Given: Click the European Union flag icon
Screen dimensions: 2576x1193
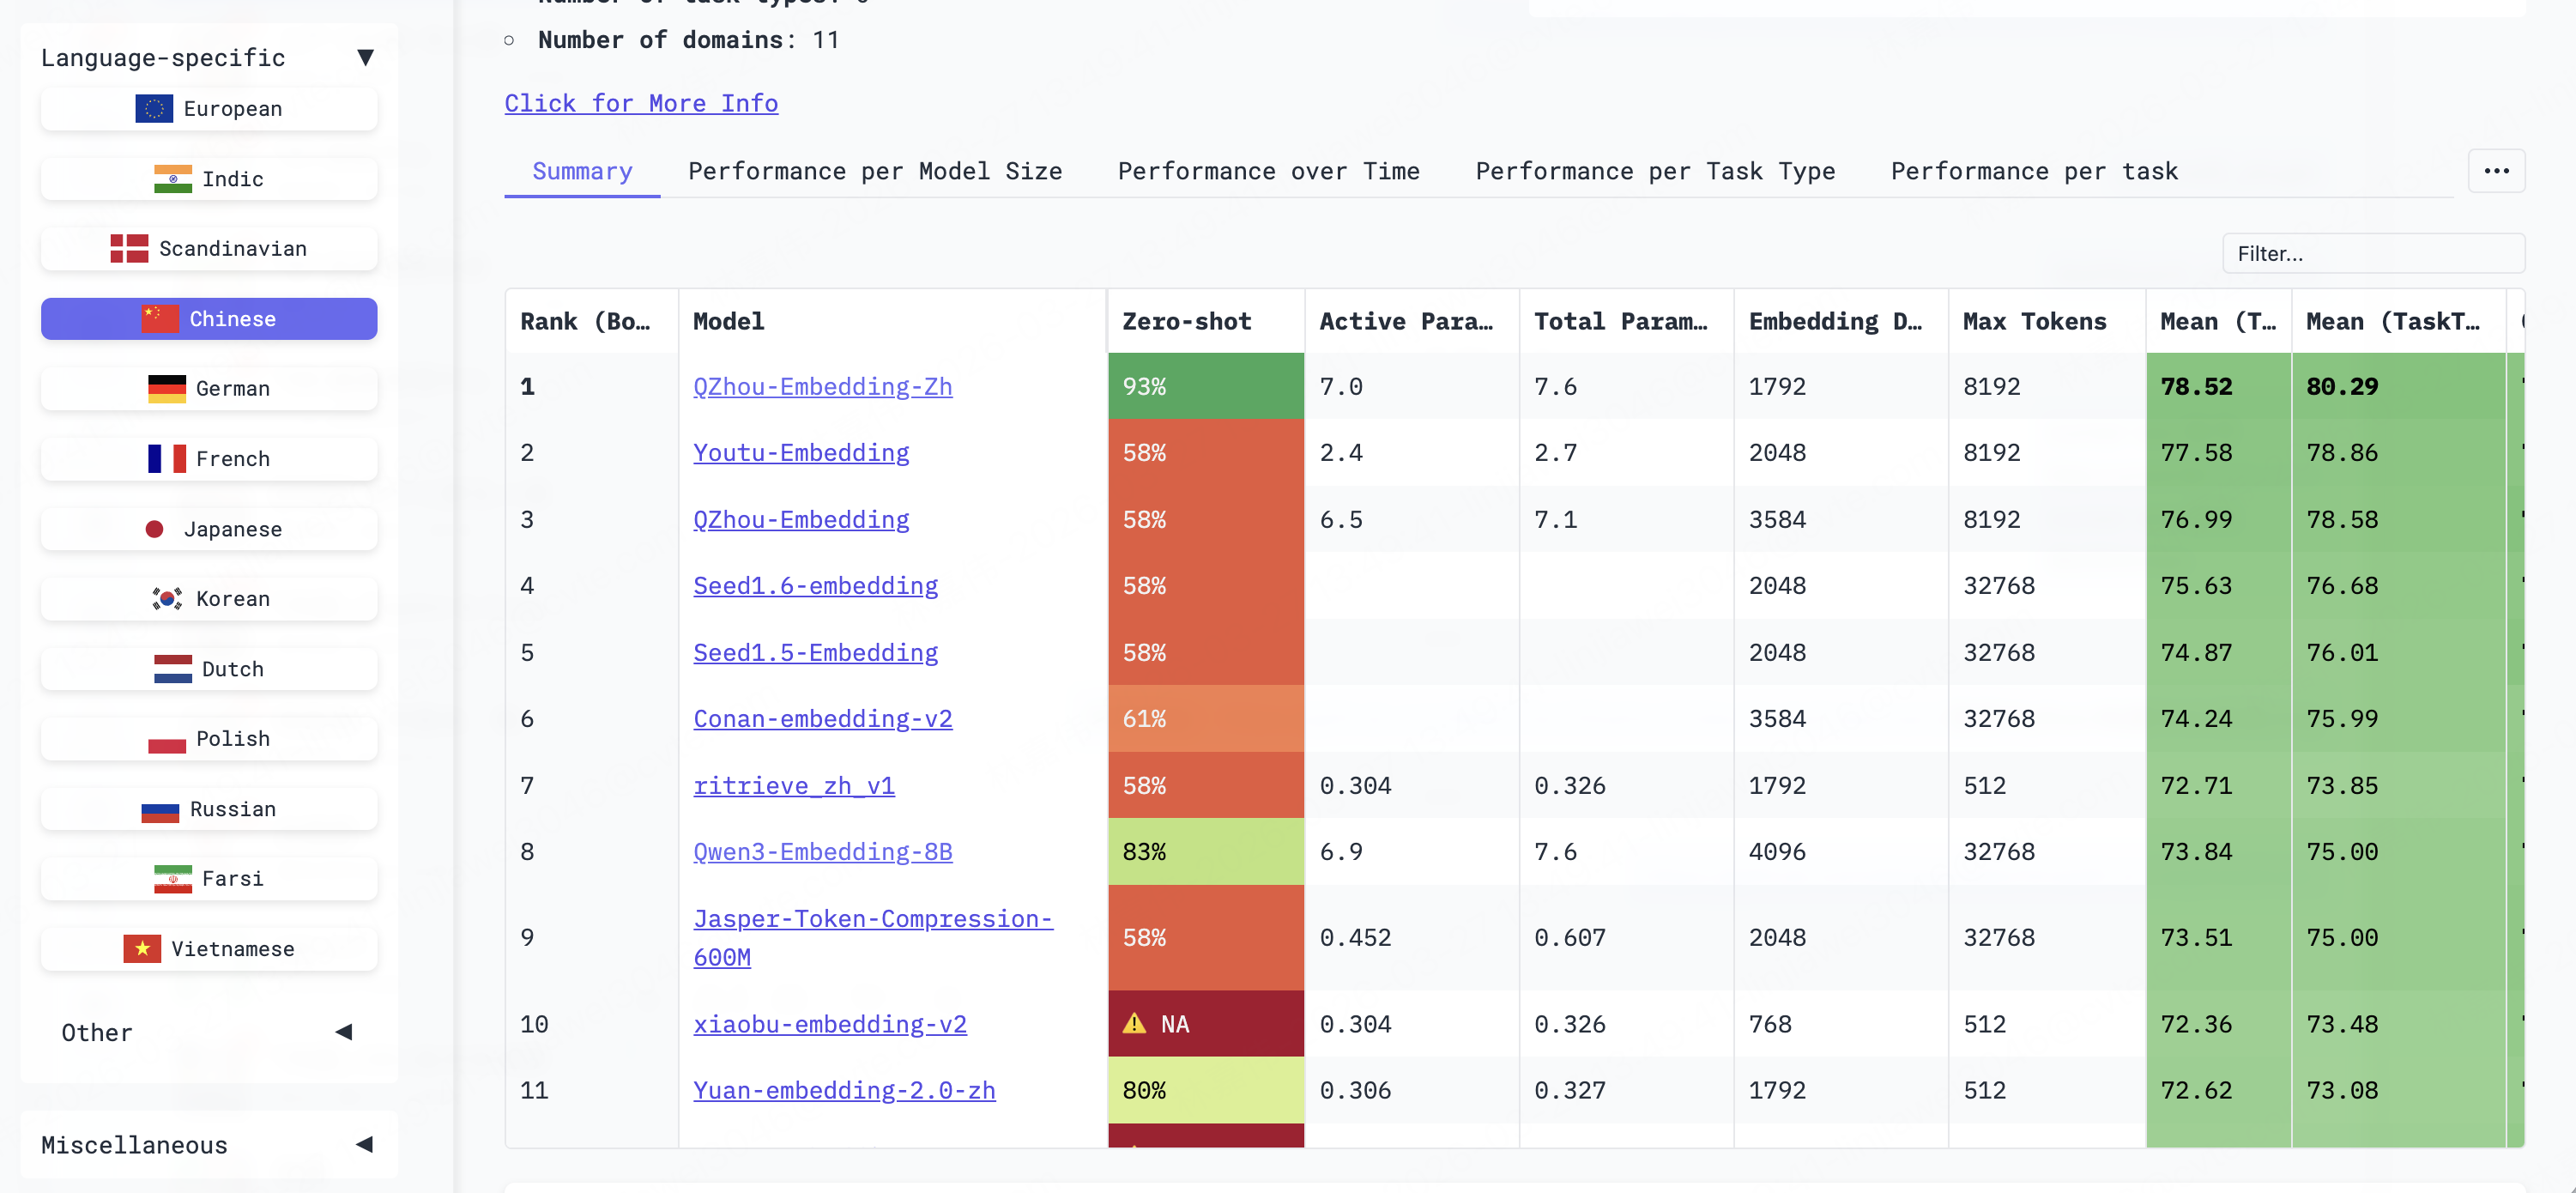Looking at the screenshot, I should coord(154,109).
